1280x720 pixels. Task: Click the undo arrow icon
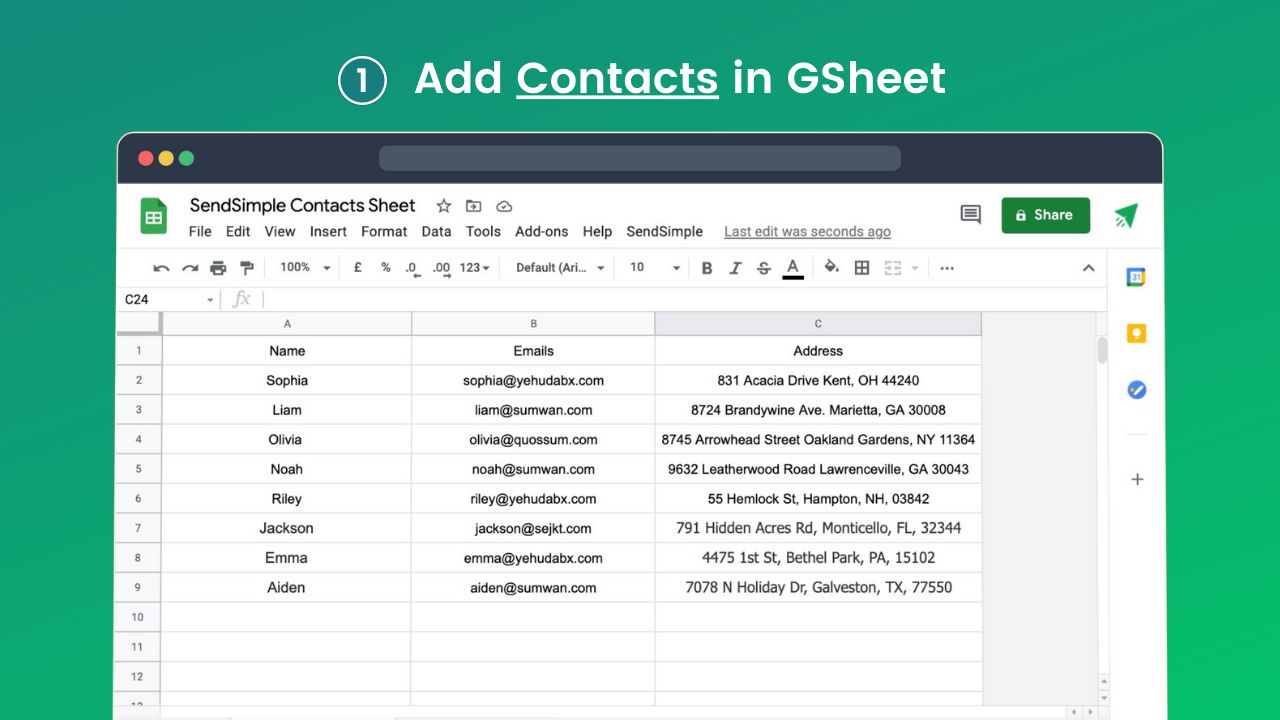click(x=161, y=268)
